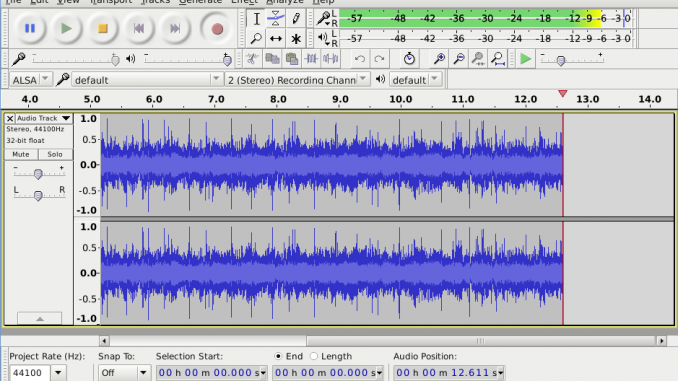Select the Selection (I-beam) tool

tap(256, 19)
